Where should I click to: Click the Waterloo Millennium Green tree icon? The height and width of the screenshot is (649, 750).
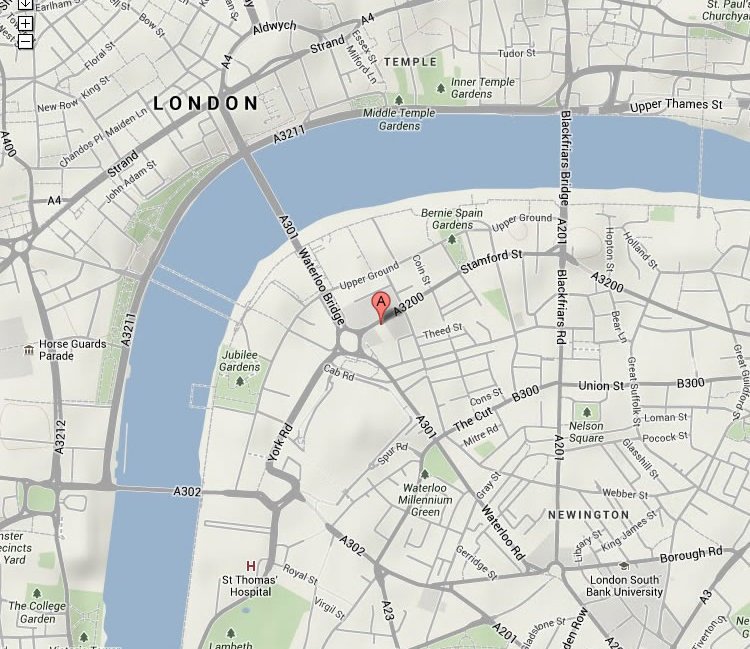pyautogui.click(x=424, y=474)
